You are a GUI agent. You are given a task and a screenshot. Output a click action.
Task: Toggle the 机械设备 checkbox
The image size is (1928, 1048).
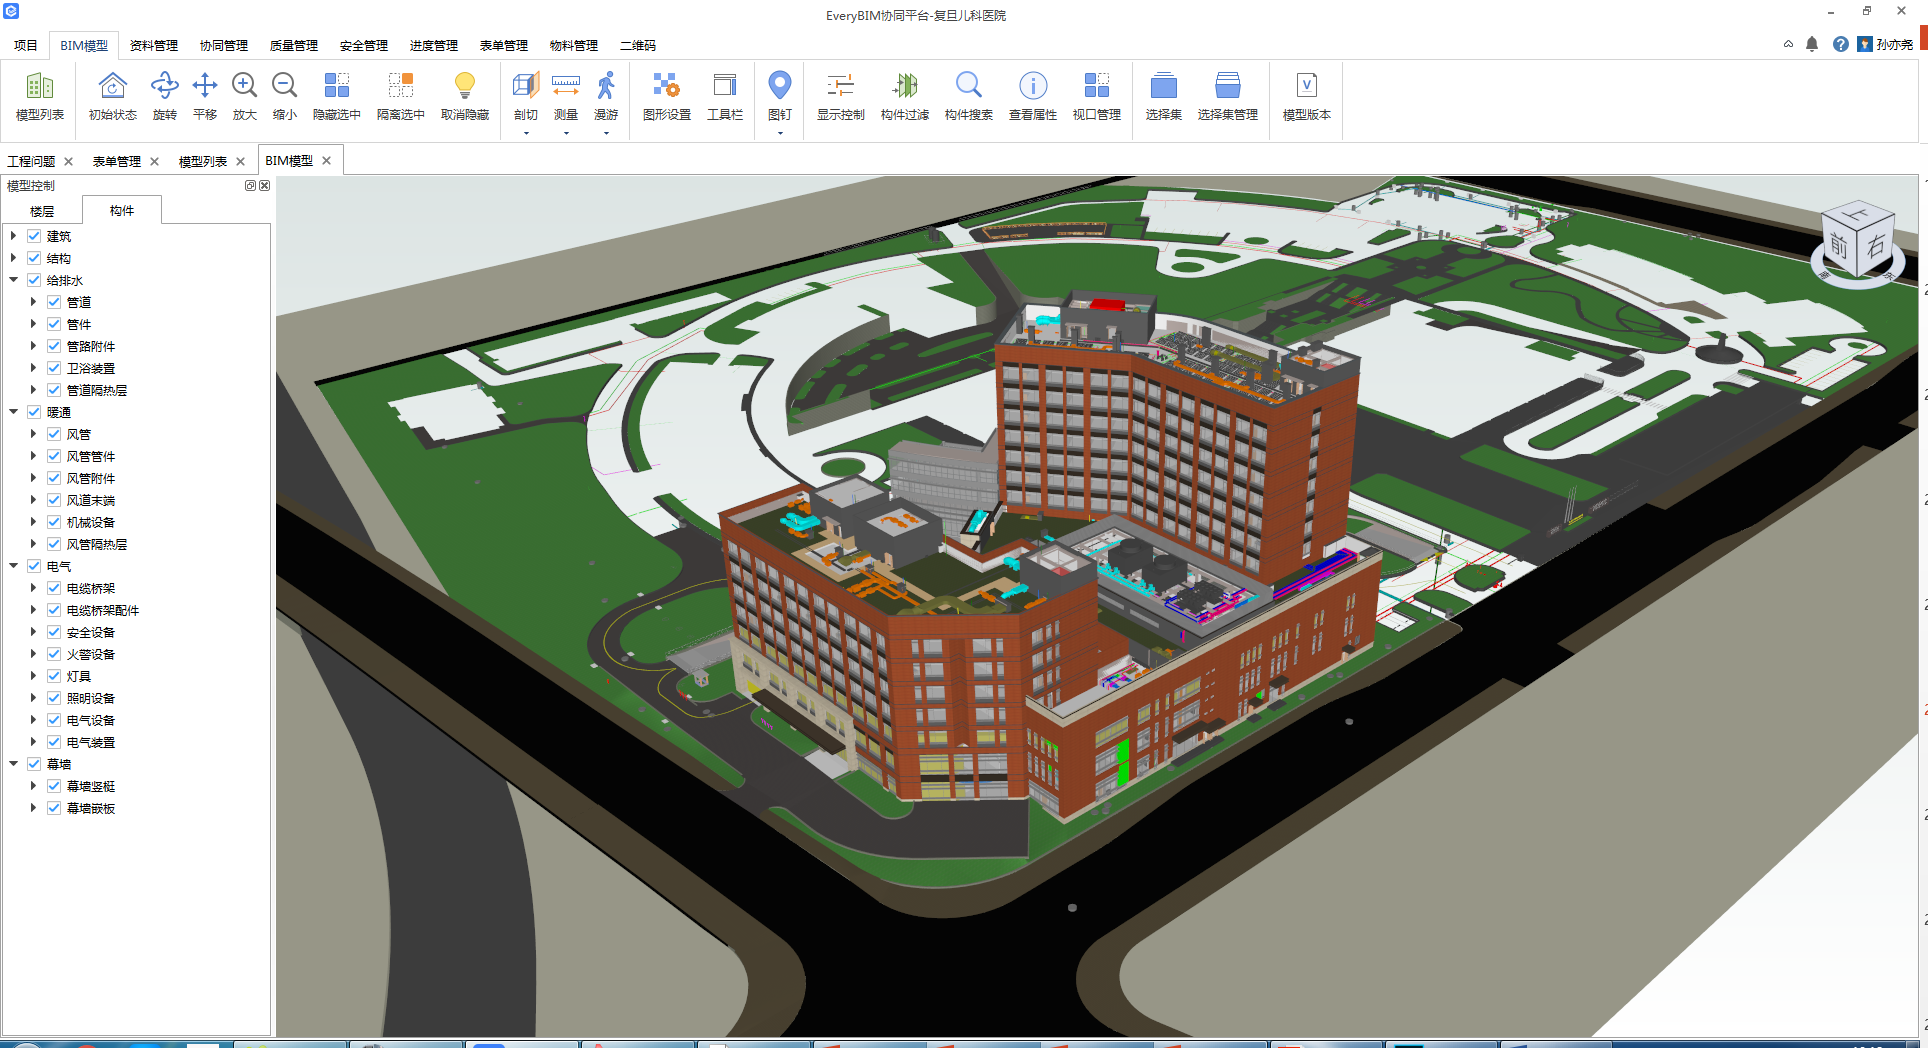tap(54, 522)
